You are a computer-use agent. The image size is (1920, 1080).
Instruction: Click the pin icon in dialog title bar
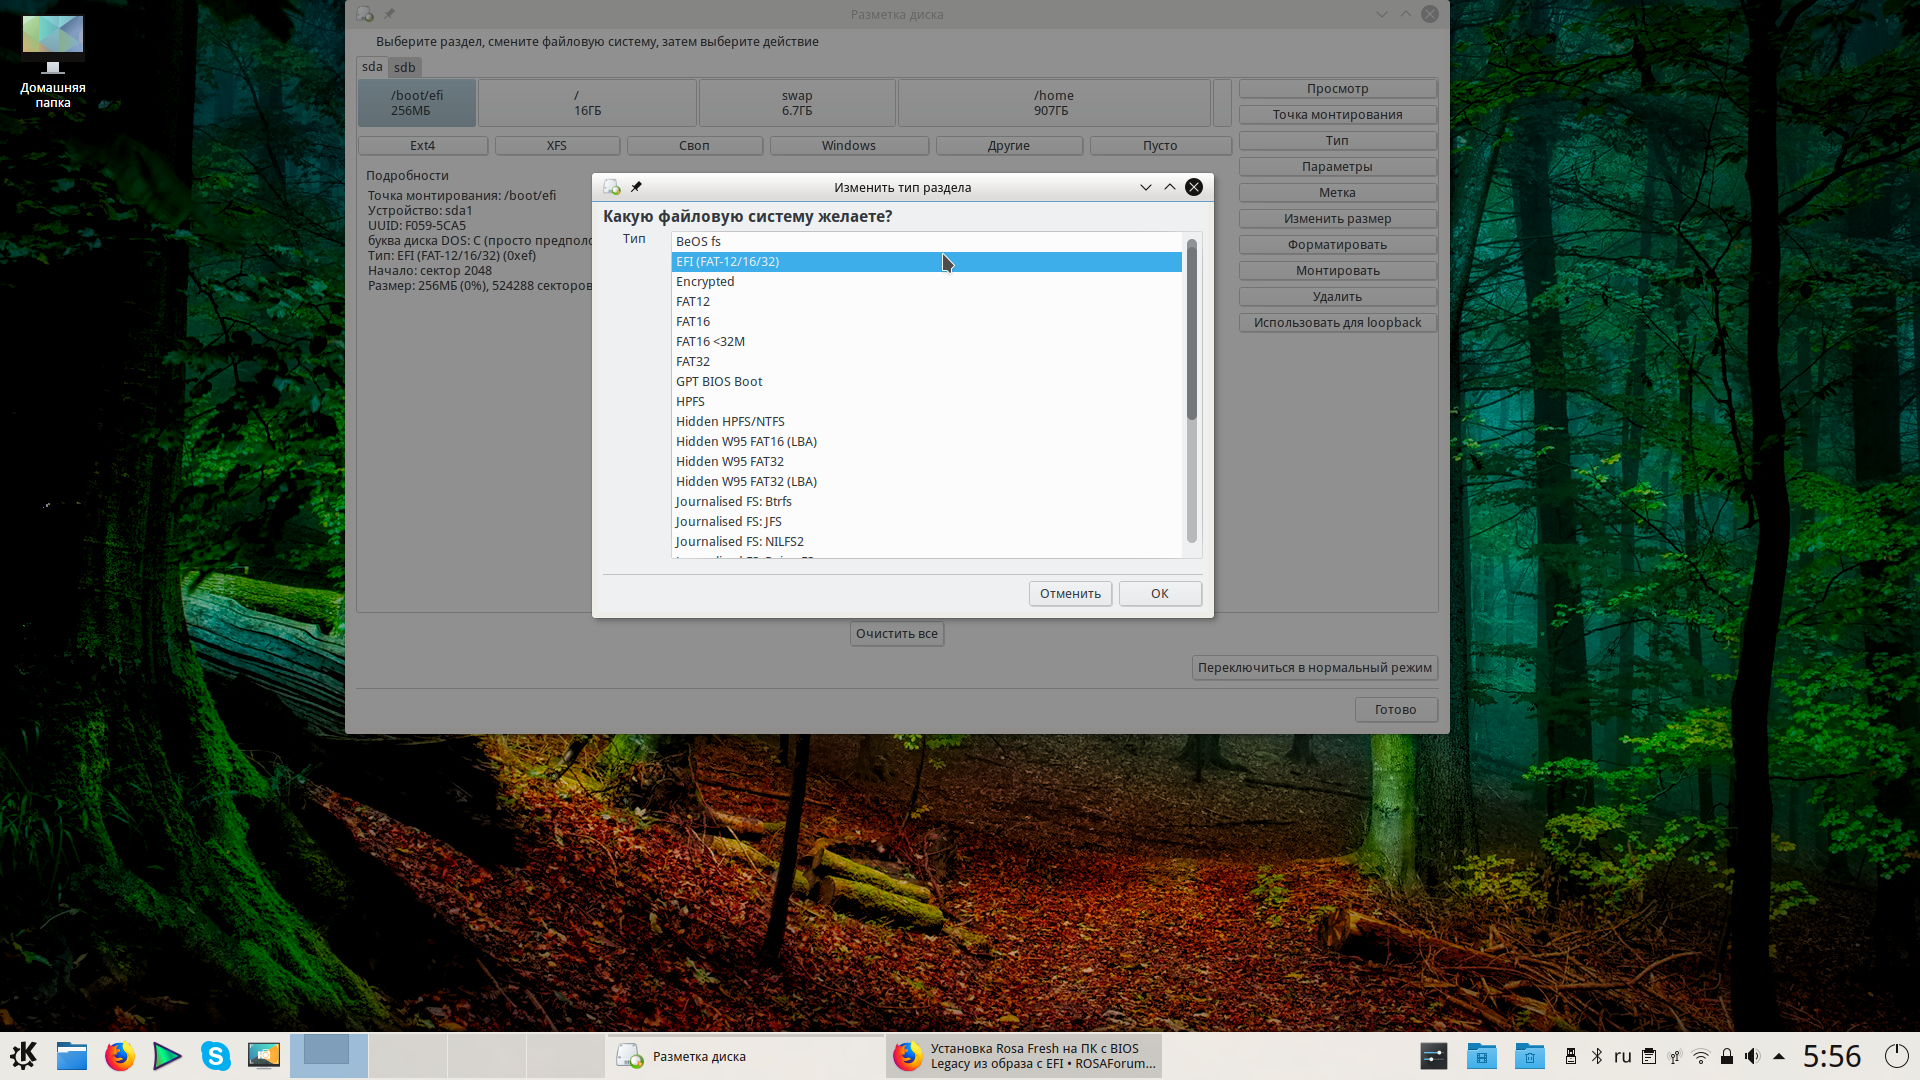[636, 187]
